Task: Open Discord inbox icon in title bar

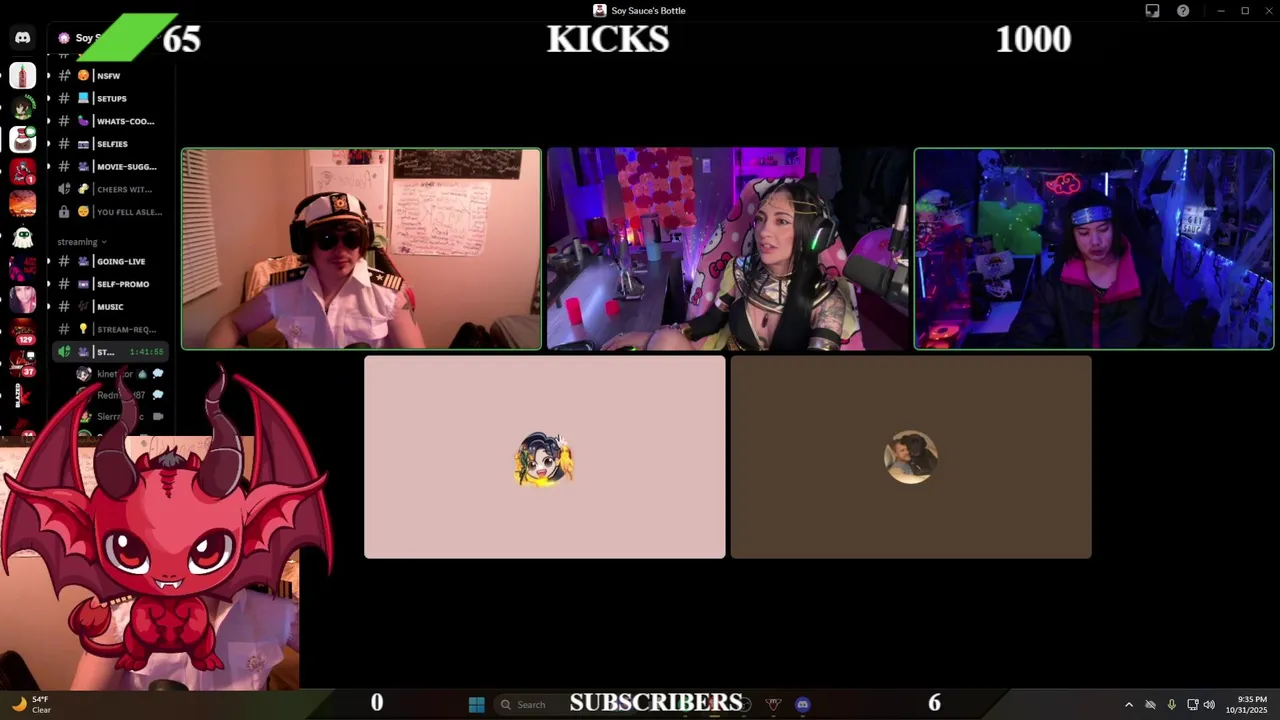Action: 1152,11
